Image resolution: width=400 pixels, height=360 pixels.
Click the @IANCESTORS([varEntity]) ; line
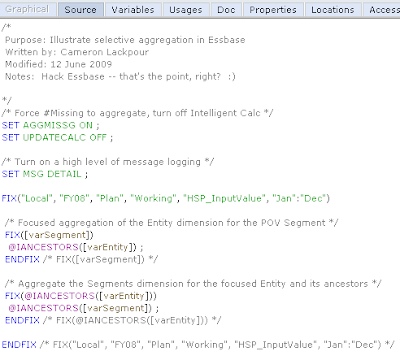click(x=76, y=247)
